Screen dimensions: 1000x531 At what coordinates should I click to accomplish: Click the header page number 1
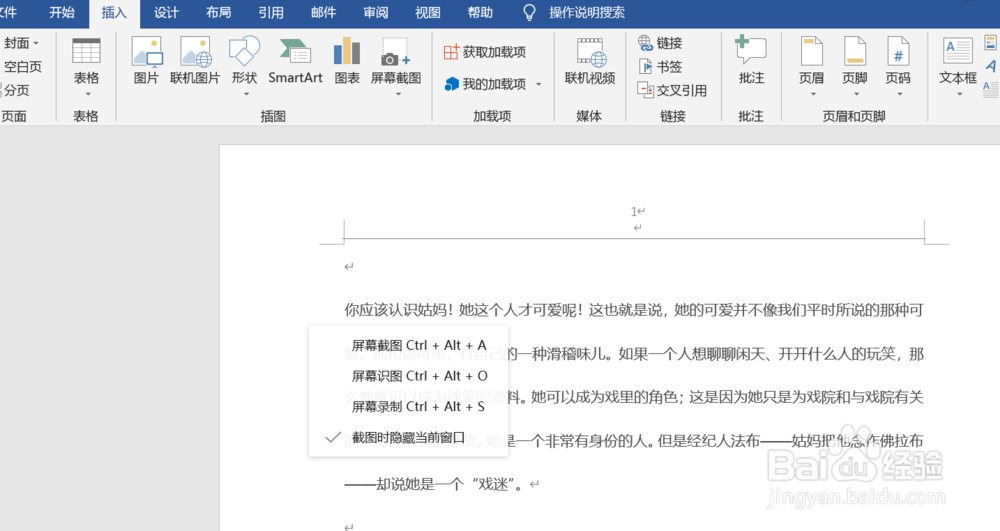(x=634, y=211)
